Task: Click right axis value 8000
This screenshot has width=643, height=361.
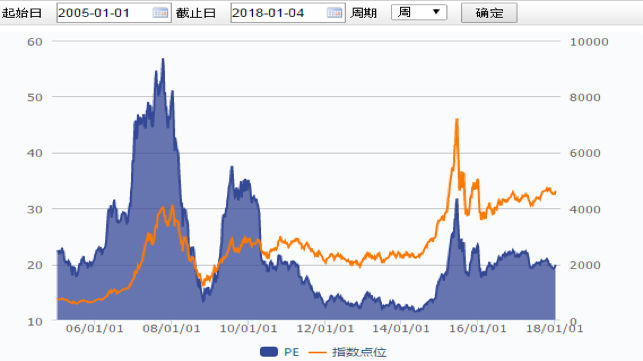Action: 585,98
